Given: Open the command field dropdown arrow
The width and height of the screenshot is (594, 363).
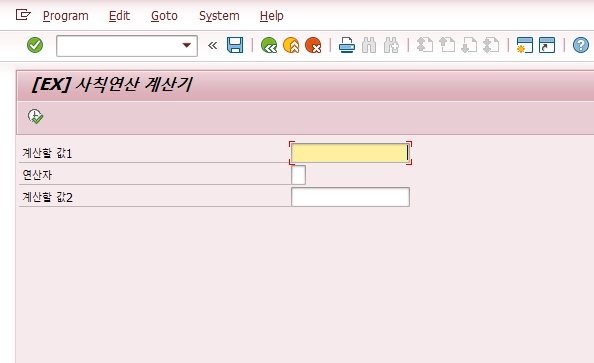Looking at the screenshot, I should 186,45.
